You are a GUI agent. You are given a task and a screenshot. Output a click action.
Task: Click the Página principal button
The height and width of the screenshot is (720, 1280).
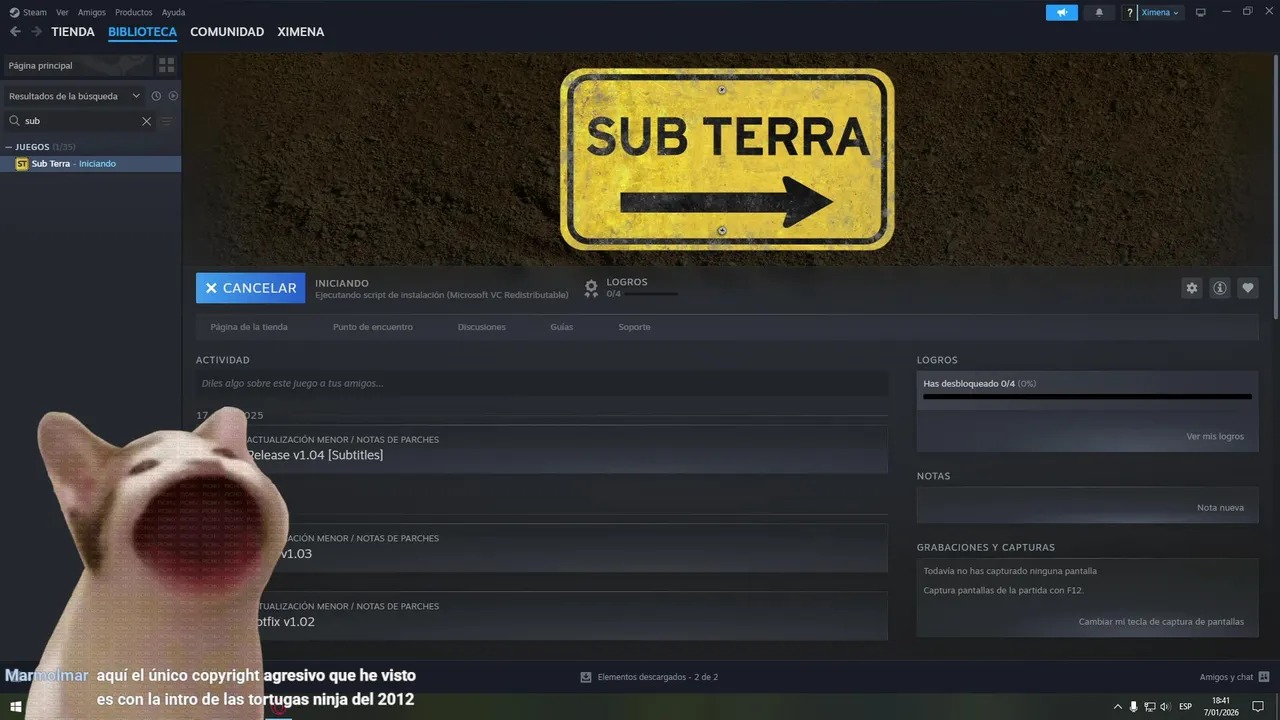[78, 65]
